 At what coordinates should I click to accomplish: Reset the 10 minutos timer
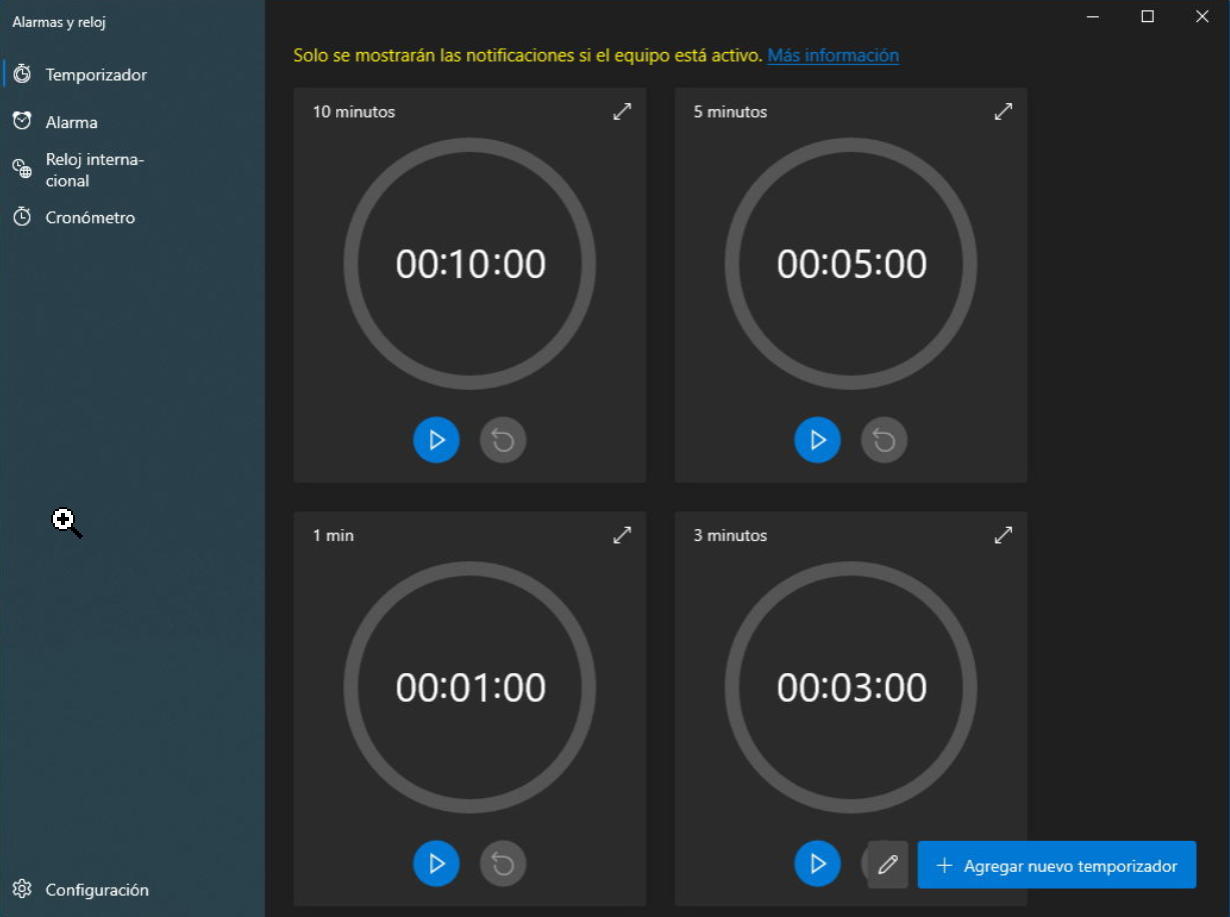(502, 440)
